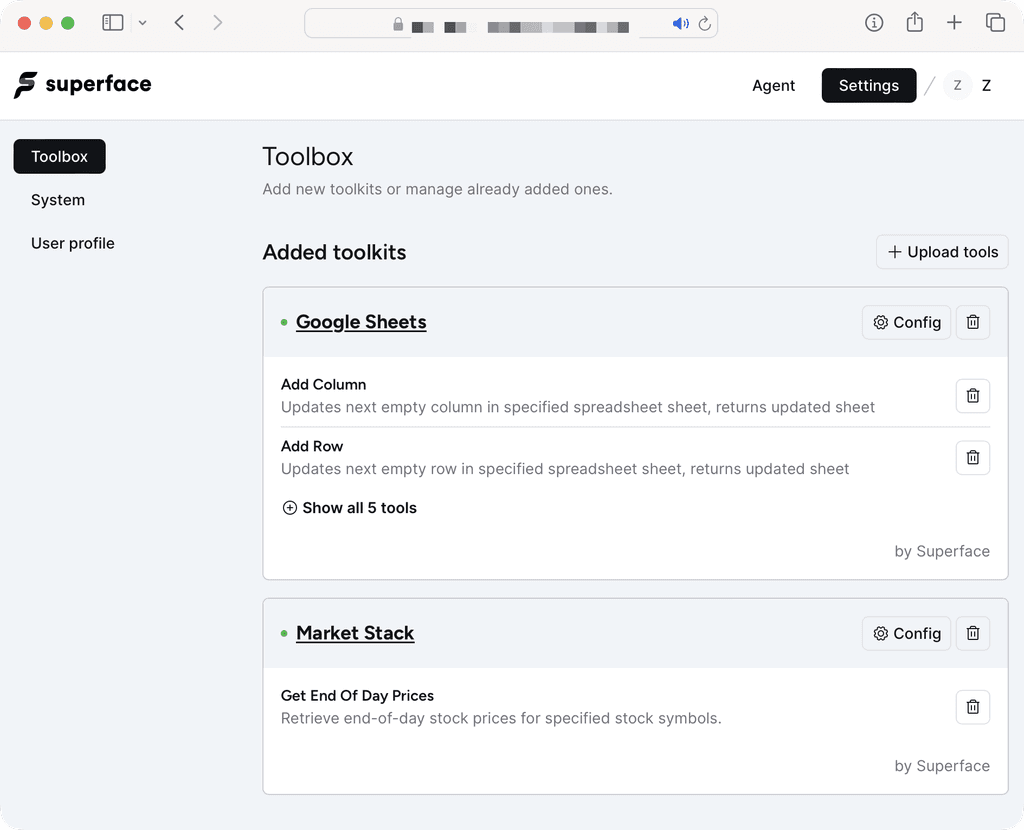Remove the Add Column tool
The width and height of the screenshot is (1024, 830).
pos(972,395)
